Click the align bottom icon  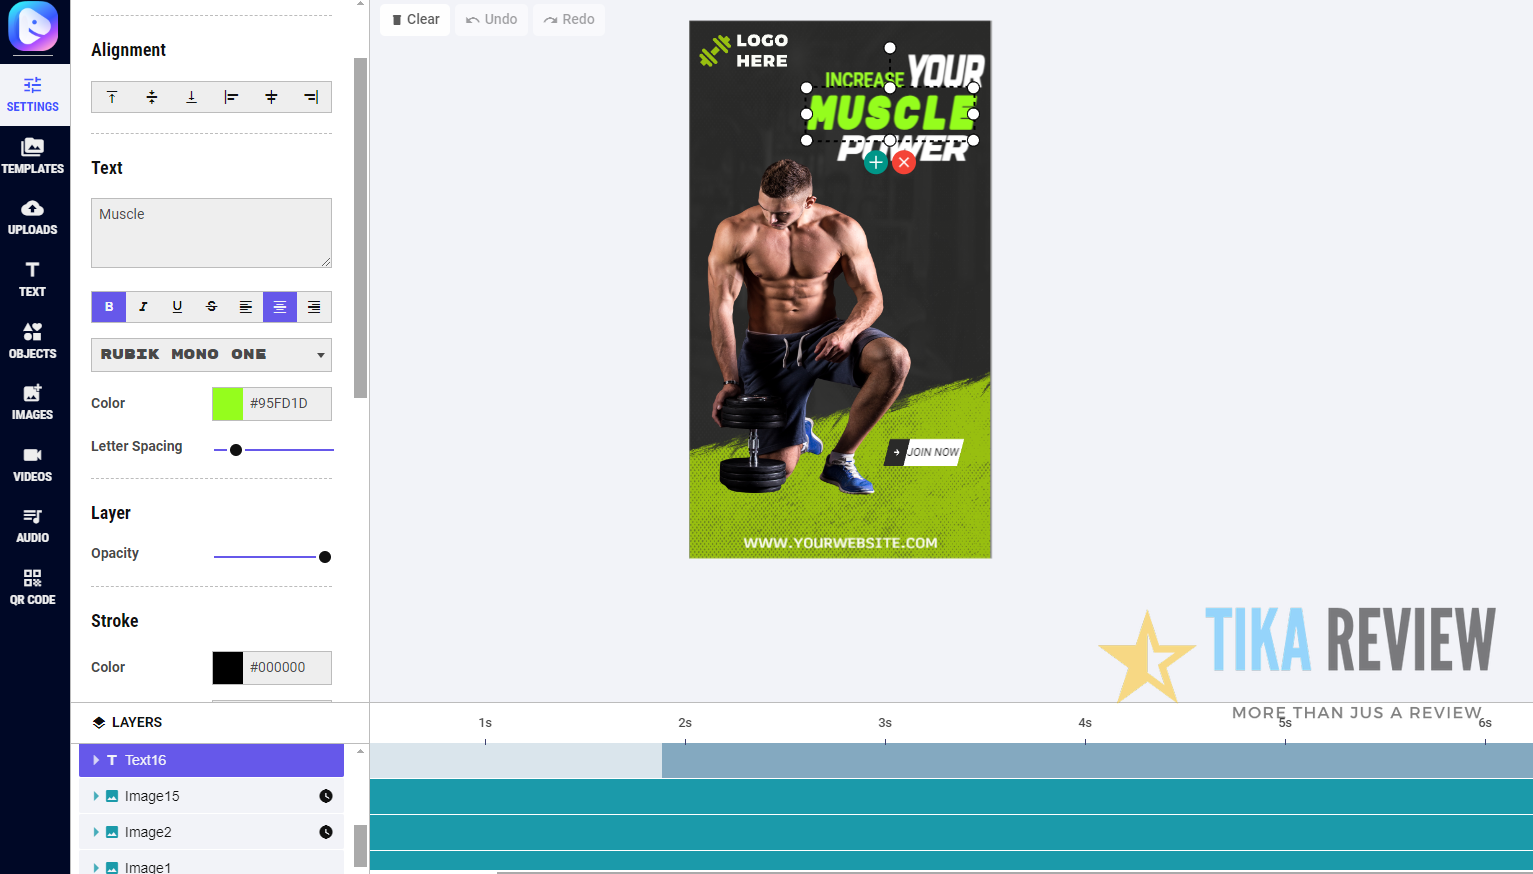191,97
